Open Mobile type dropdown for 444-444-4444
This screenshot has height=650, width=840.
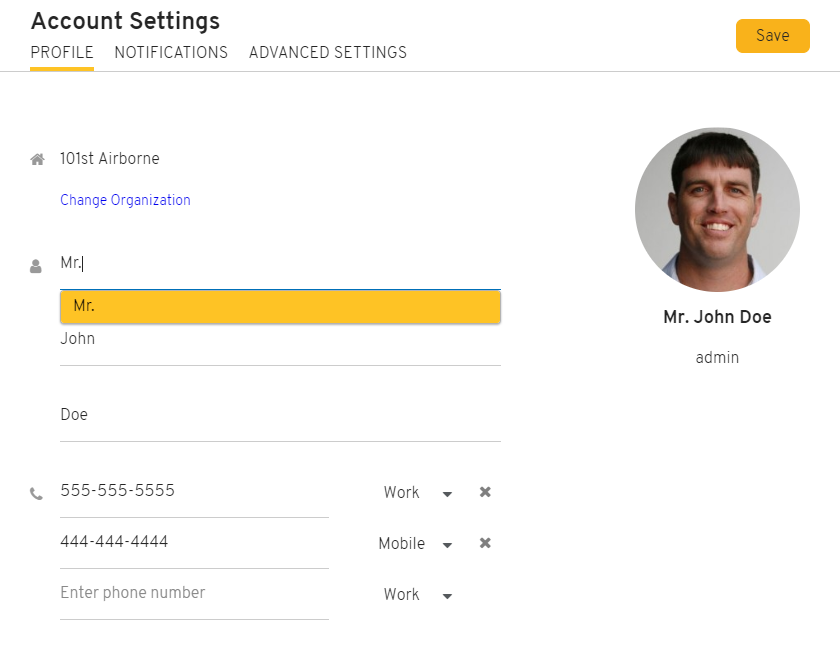[x=416, y=543]
